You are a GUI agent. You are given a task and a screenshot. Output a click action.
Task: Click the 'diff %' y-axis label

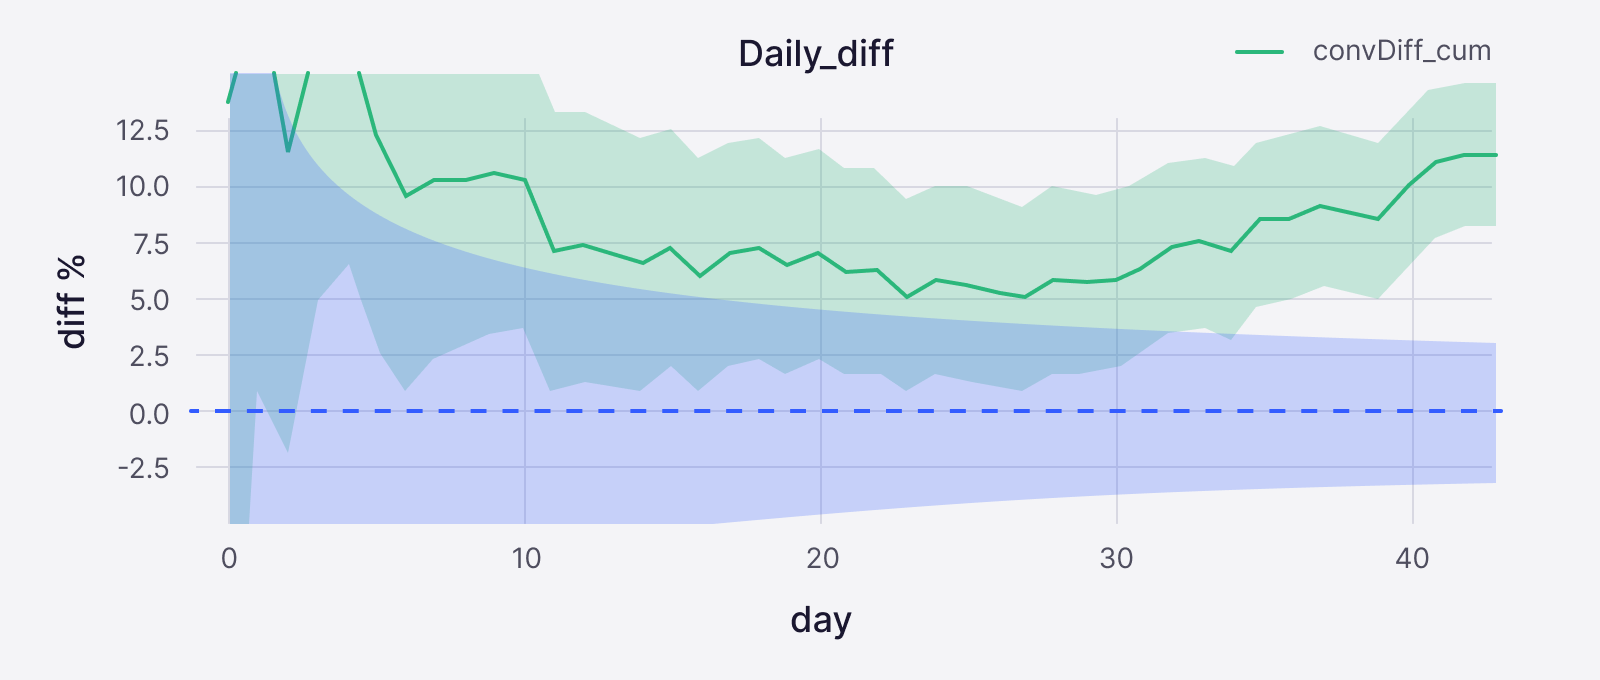(73, 301)
